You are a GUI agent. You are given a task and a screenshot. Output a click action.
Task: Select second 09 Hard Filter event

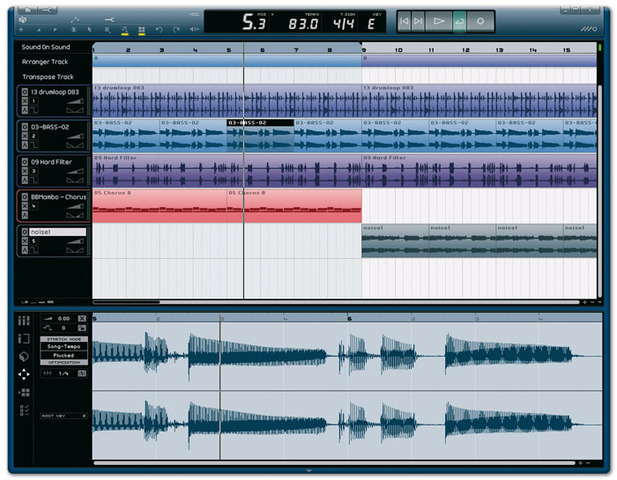479,171
